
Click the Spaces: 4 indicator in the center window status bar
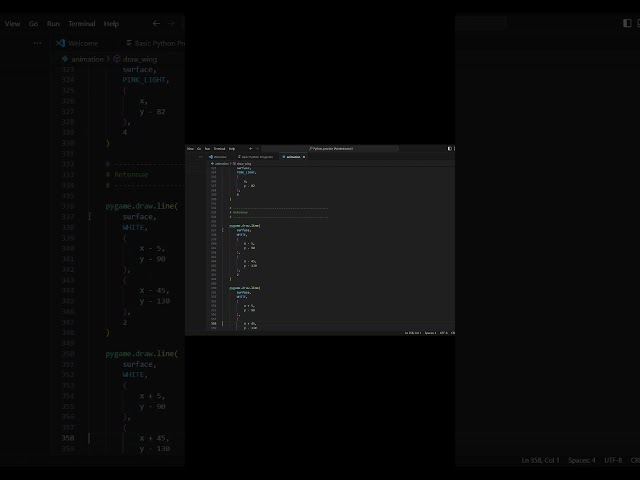tap(430, 333)
